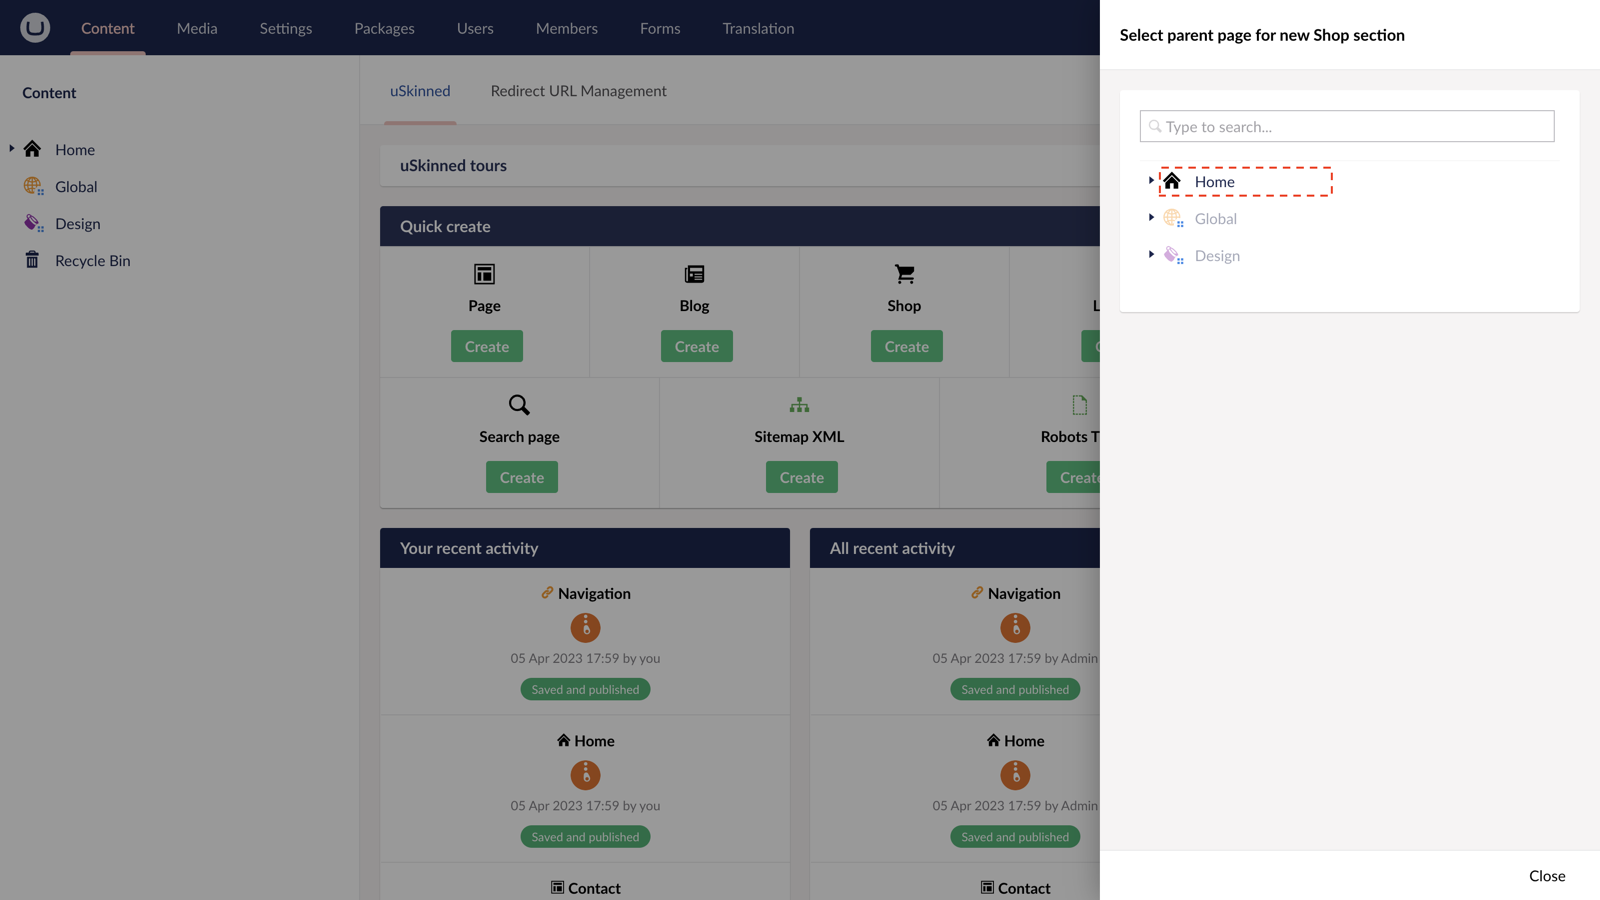The width and height of the screenshot is (1600, 900).
Task: Click the Umbraco logo in the top bar
Action: 34,27
